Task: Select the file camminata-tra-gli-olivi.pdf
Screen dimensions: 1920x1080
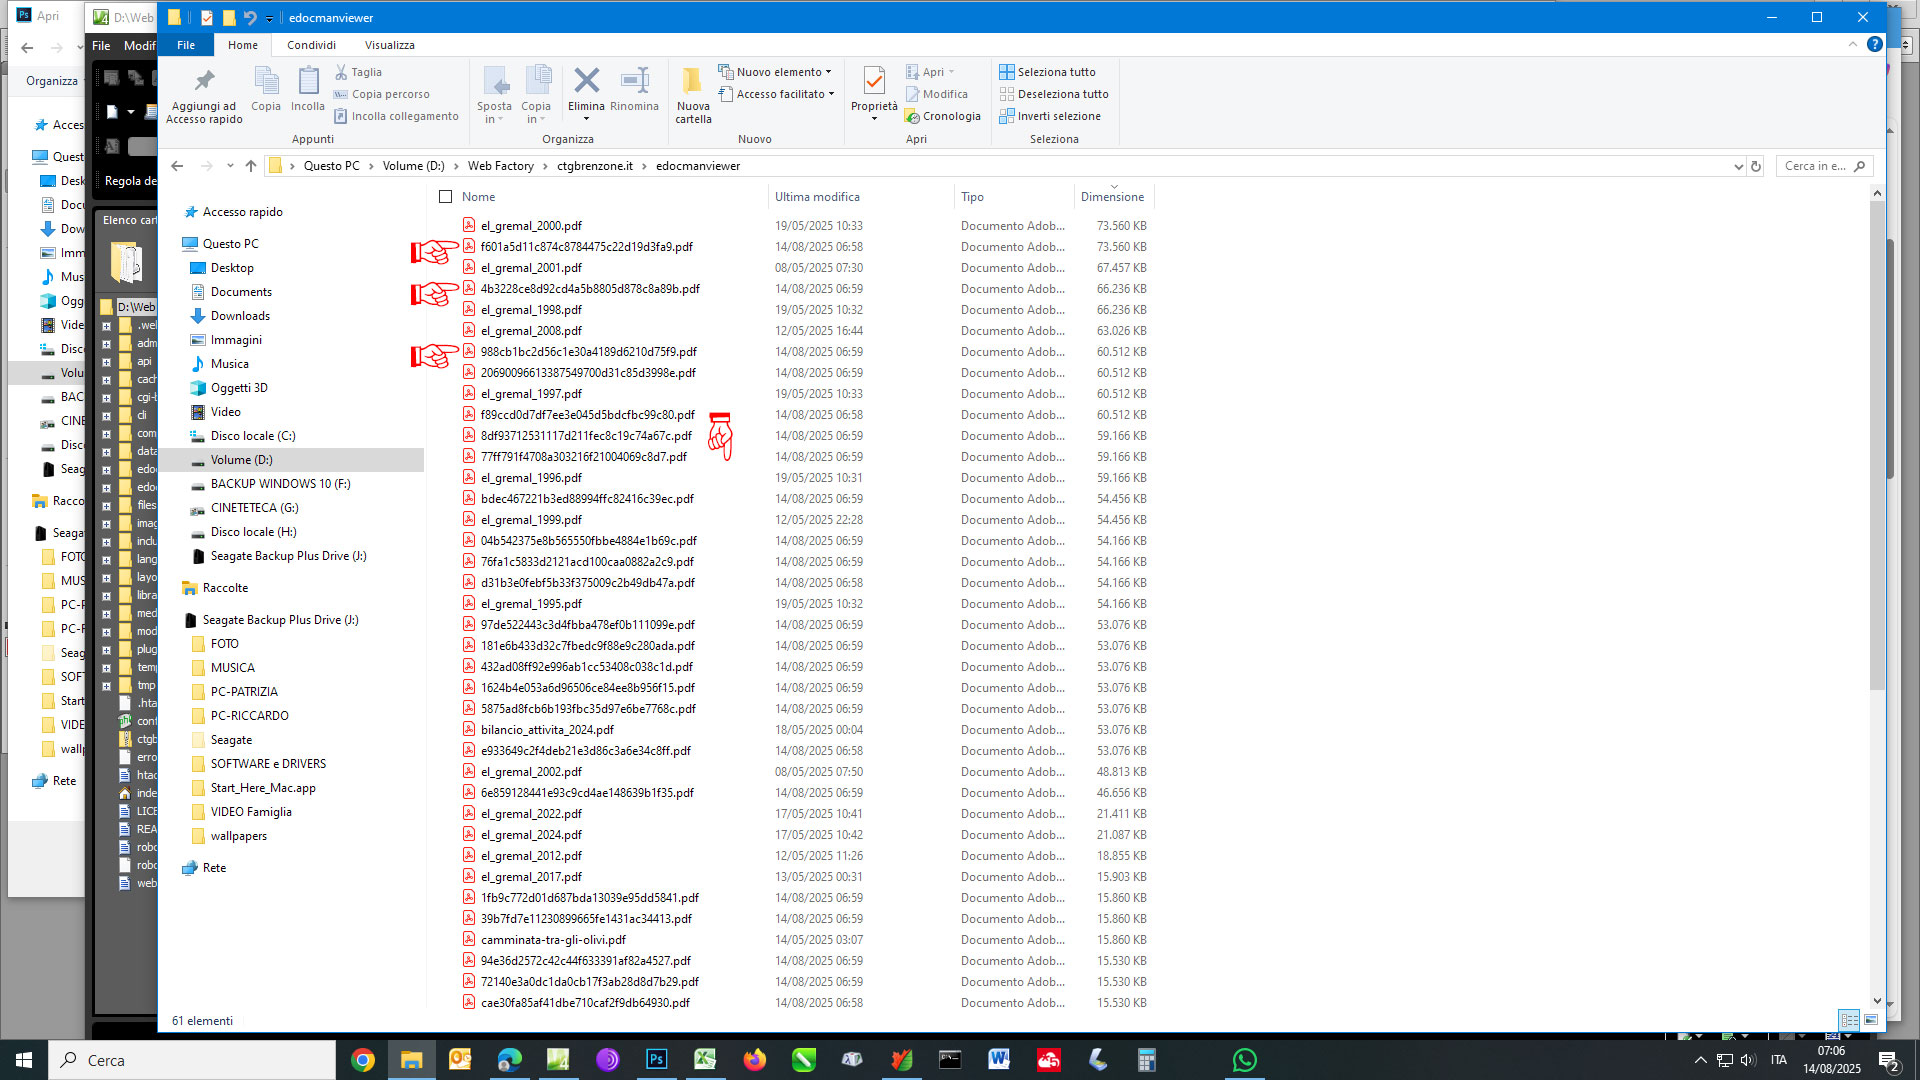Action: 553,940
